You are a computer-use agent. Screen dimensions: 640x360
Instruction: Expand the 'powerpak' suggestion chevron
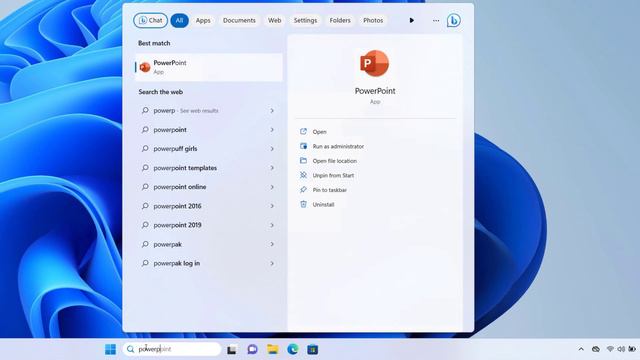point(272,244)
